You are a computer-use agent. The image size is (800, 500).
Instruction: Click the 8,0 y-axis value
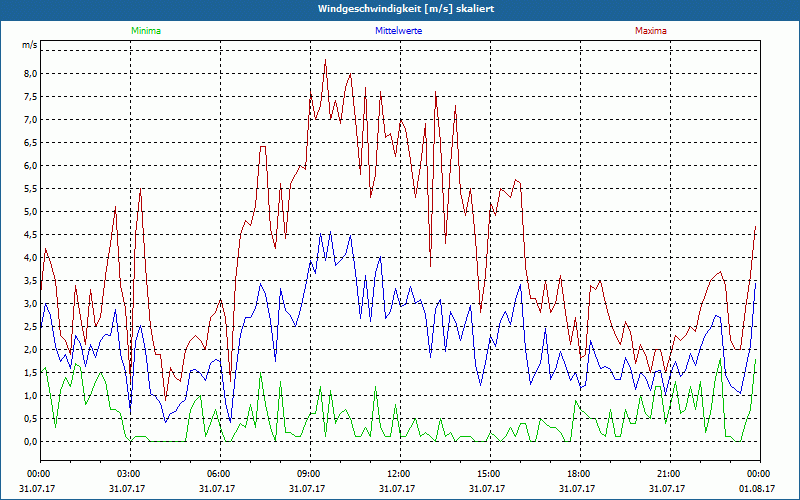click(31, 73)
